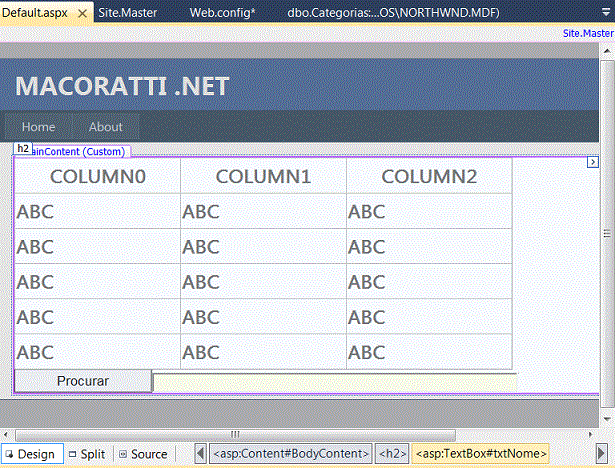Viewport: 615px width, 468px height.
Task: Click the horizontal scrollbar left arrow
Action: 5,434
